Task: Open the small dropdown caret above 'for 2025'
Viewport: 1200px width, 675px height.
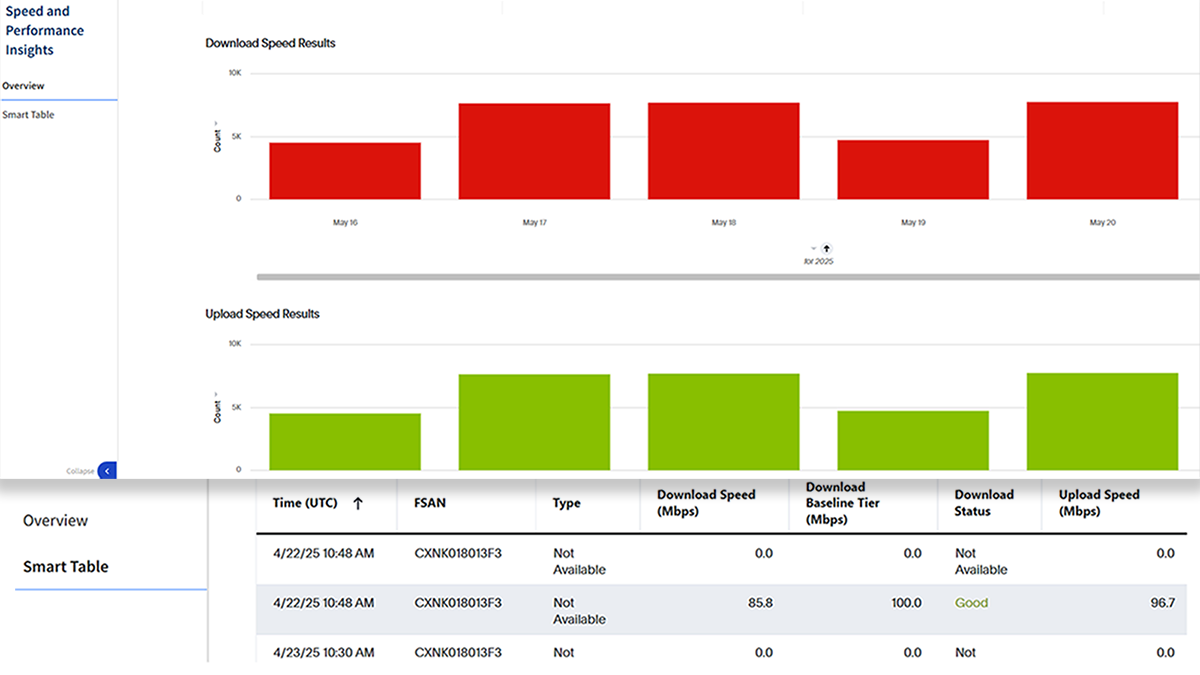Action: [813, 248]
